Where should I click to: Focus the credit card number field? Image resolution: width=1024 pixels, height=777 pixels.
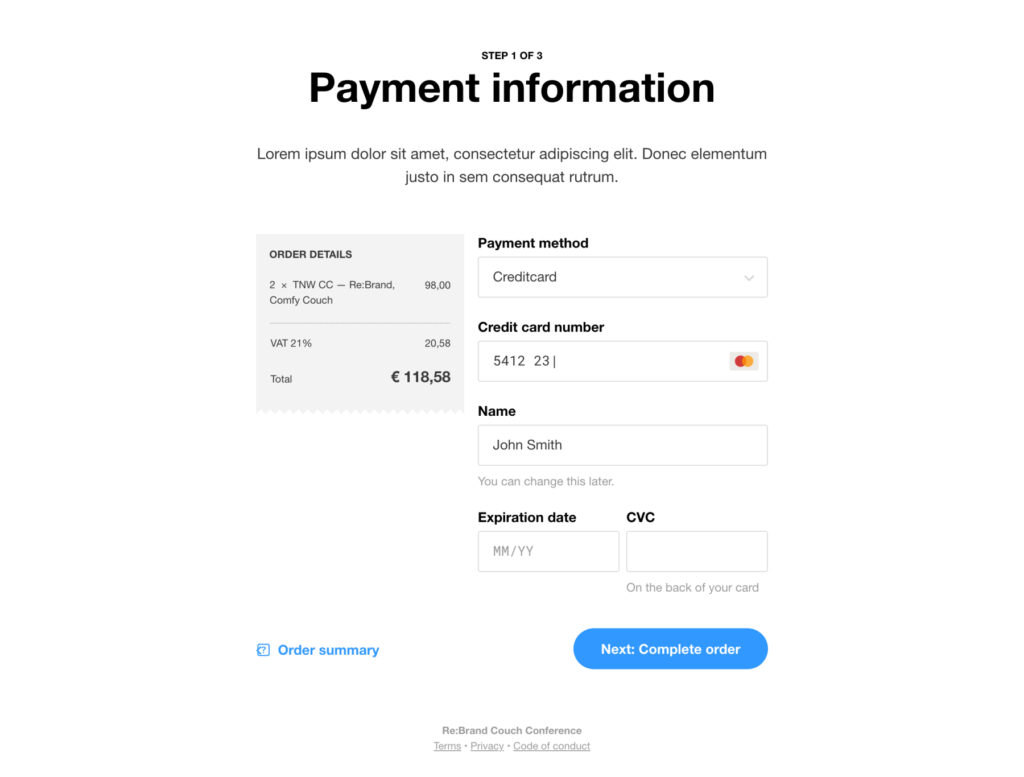[x=622, y=361]
